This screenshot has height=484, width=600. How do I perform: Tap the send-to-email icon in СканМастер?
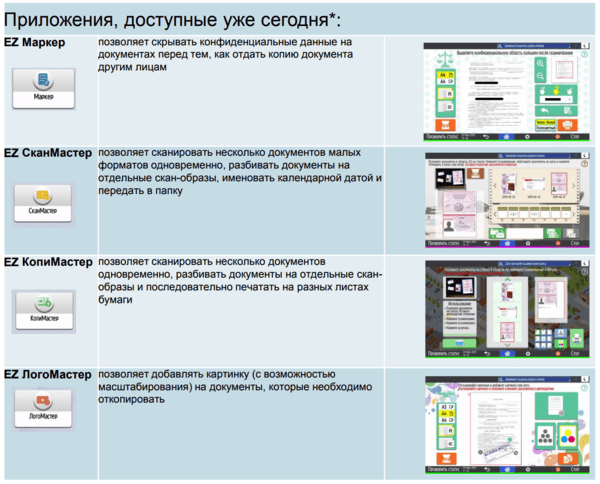pyautogui.click(x=497, y=233)
